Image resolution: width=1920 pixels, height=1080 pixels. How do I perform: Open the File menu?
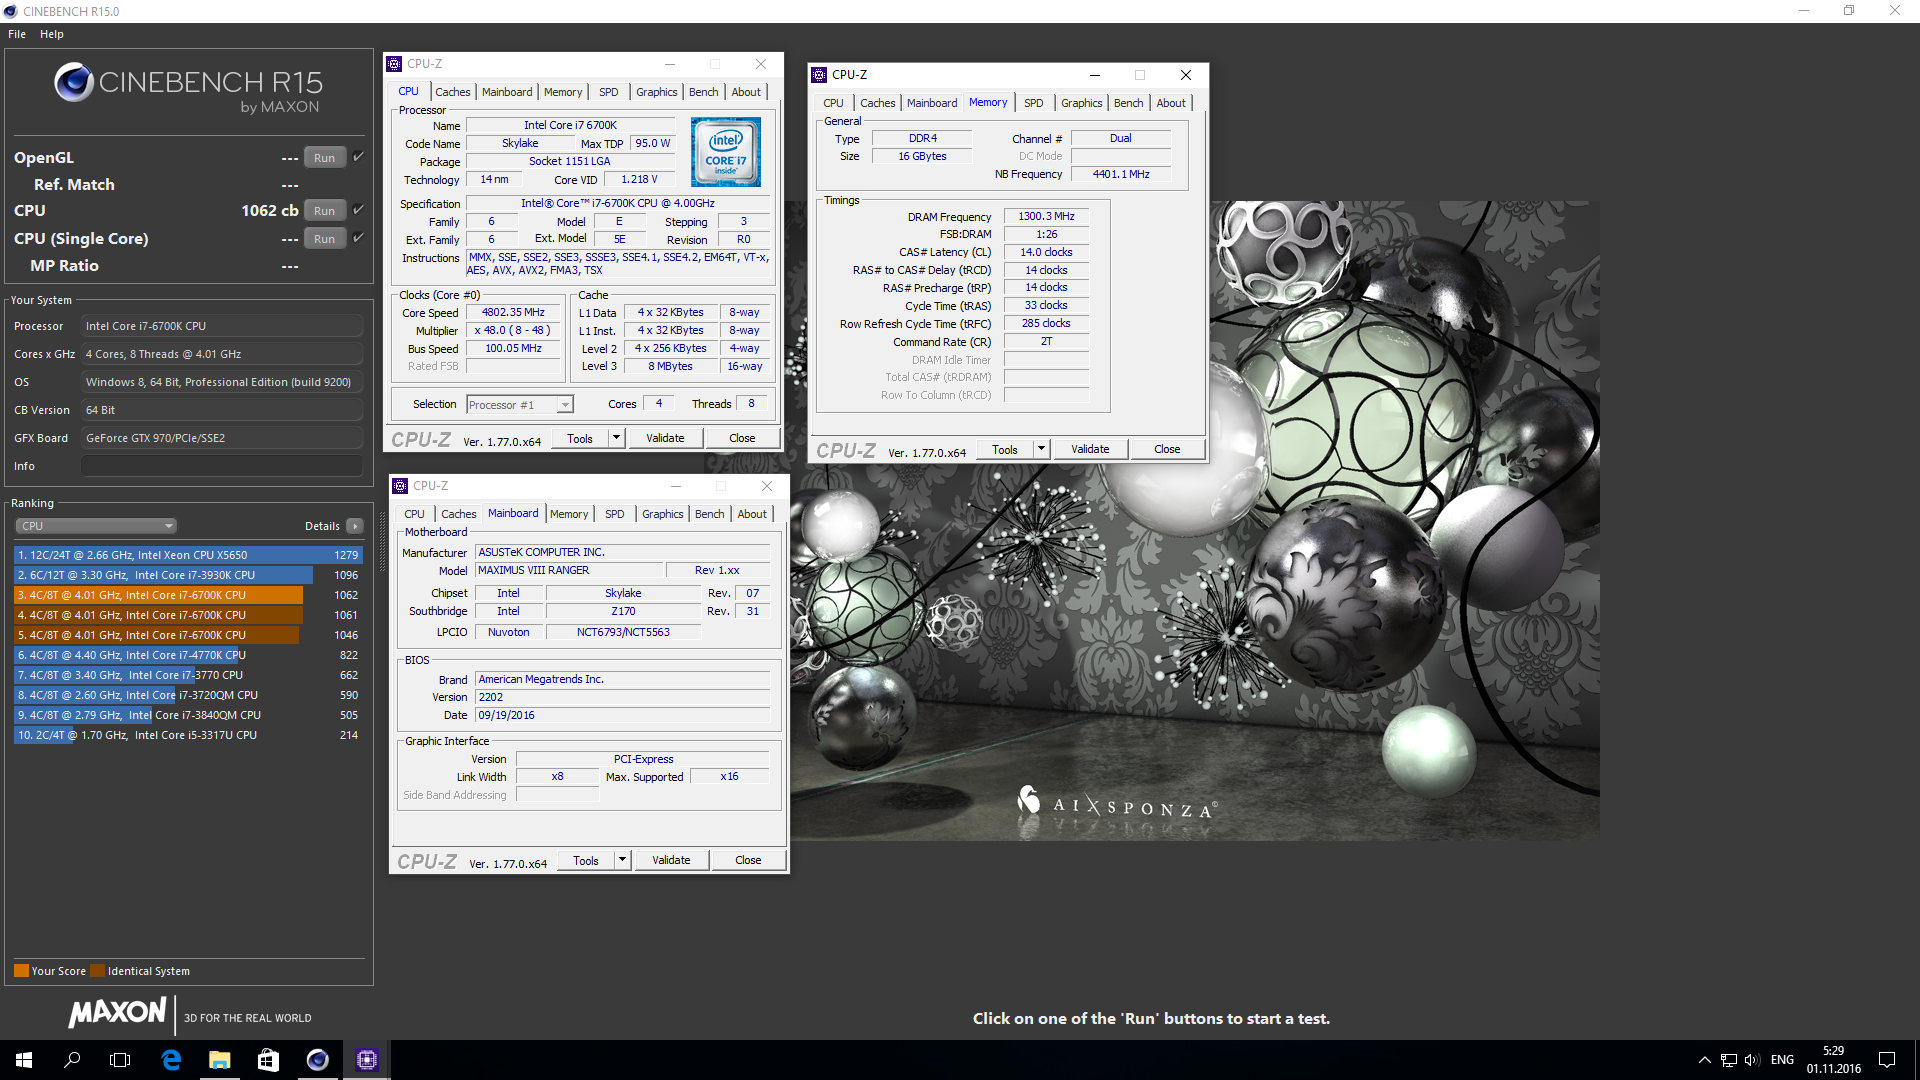(17, 34)
